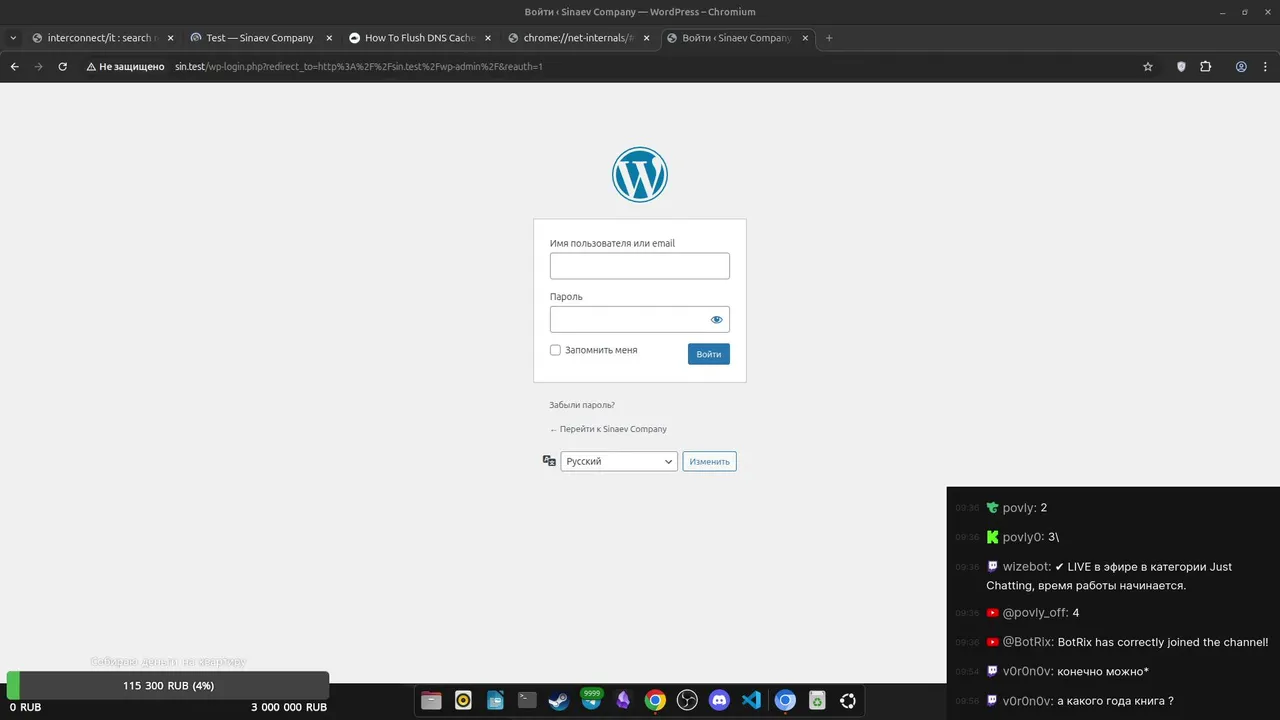Click the '3 000 000 RUB' goal label
Image resolution: width=1280 pixels, height=720 pixels.
[289, 707]
